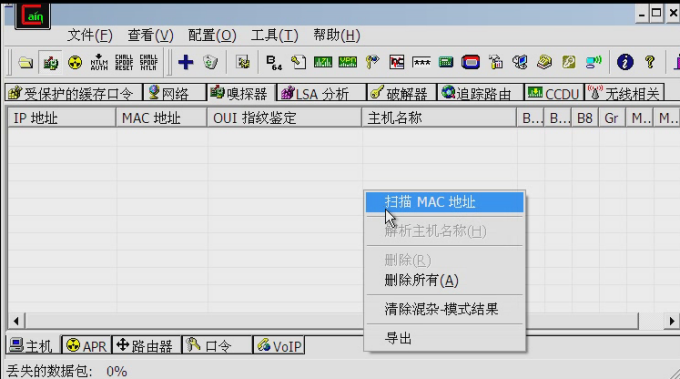The image size is (680, 379).
Task: Click the olive key square toolbar icon
Action: [x=569, y=62]
